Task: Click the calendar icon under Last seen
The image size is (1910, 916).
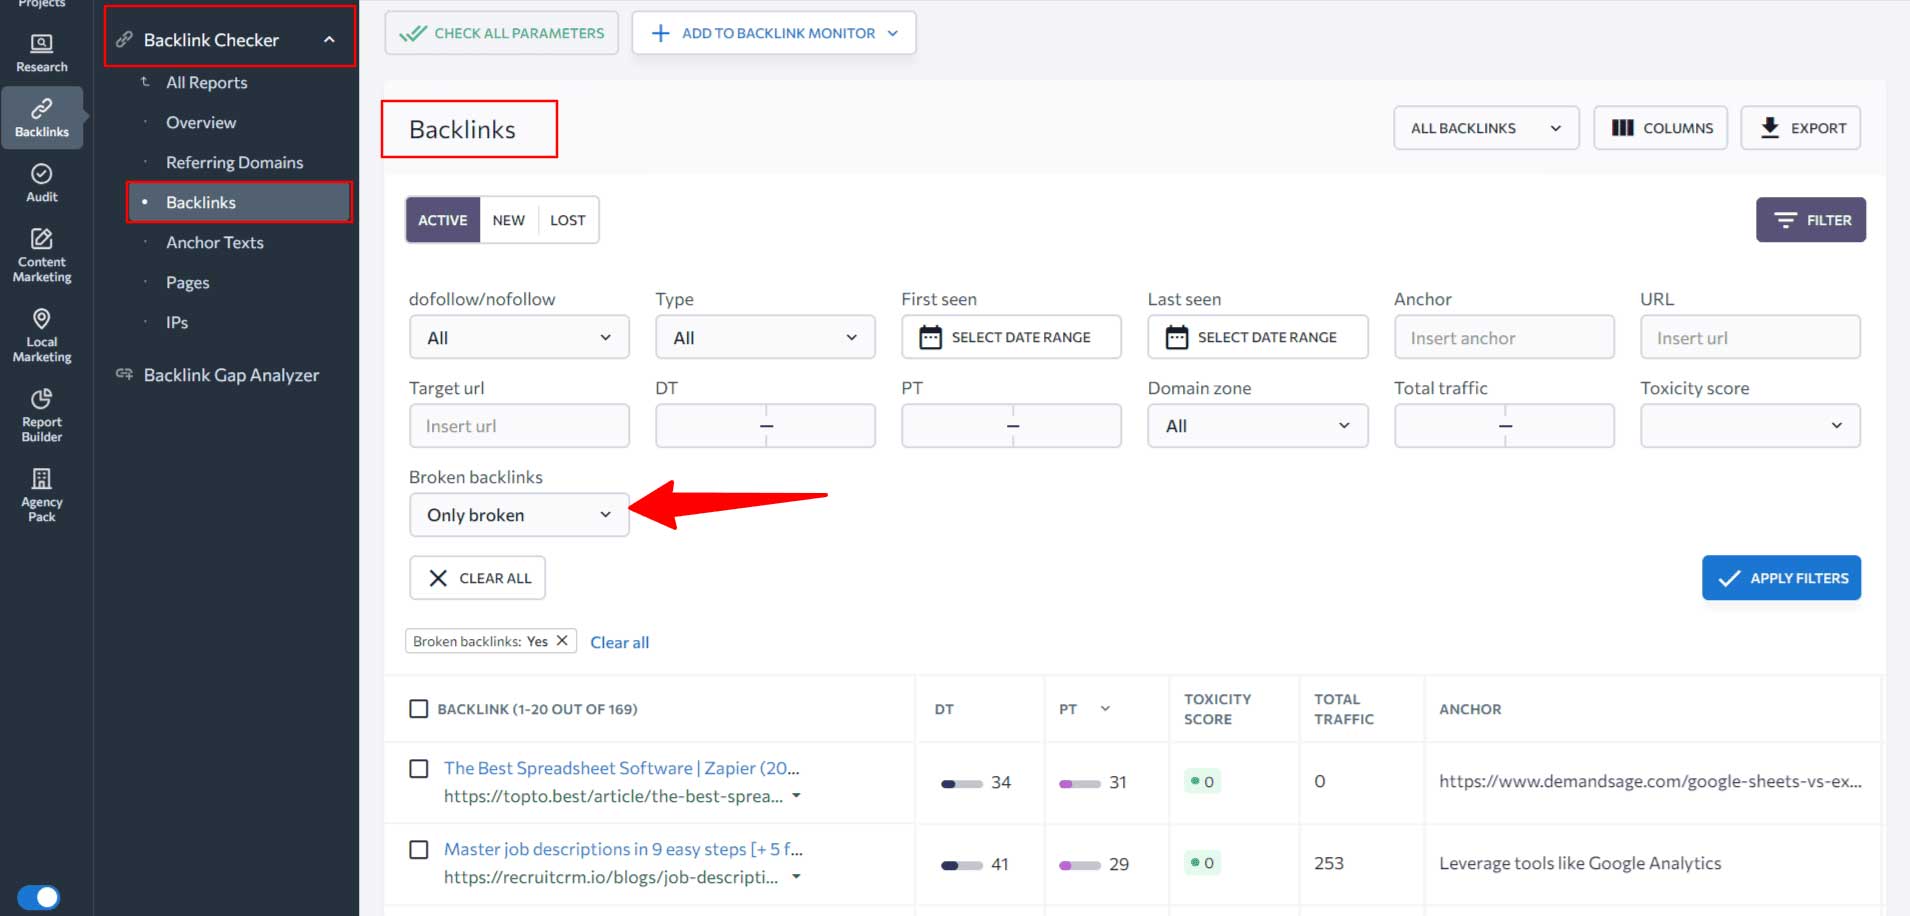Action: pos(1177,337)
